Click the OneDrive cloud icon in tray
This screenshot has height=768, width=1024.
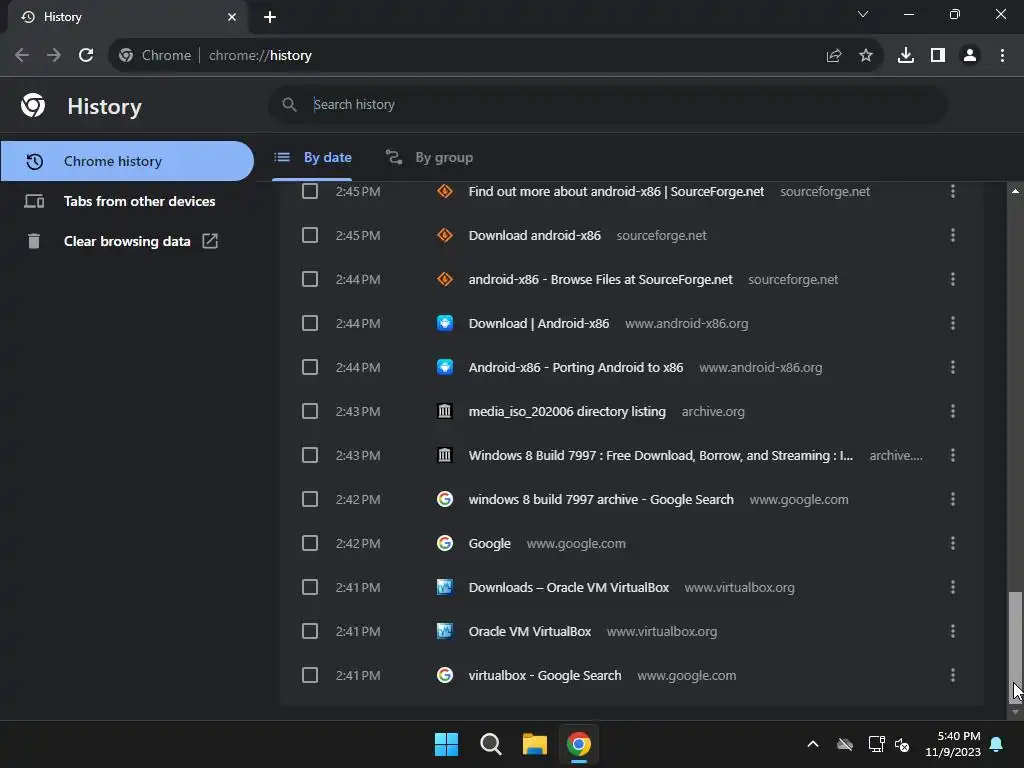pyautogui.click(x=845, y=744)
